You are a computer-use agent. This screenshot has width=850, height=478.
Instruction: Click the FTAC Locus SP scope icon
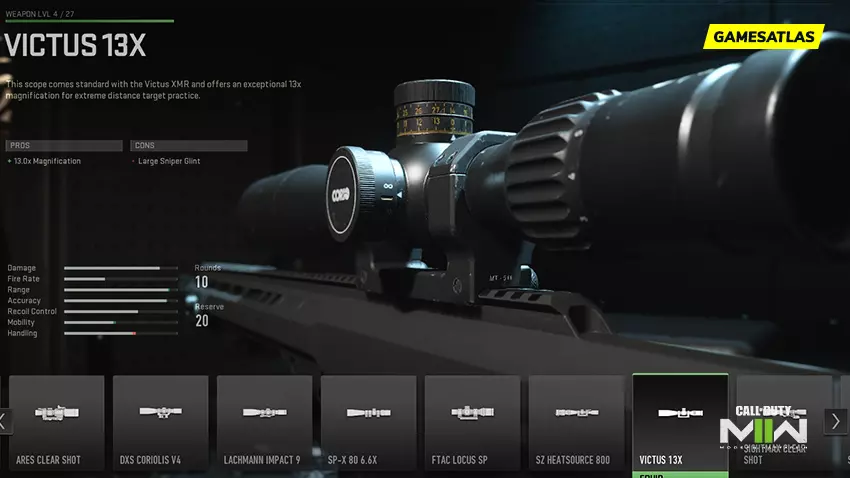[x=473, y=412]
